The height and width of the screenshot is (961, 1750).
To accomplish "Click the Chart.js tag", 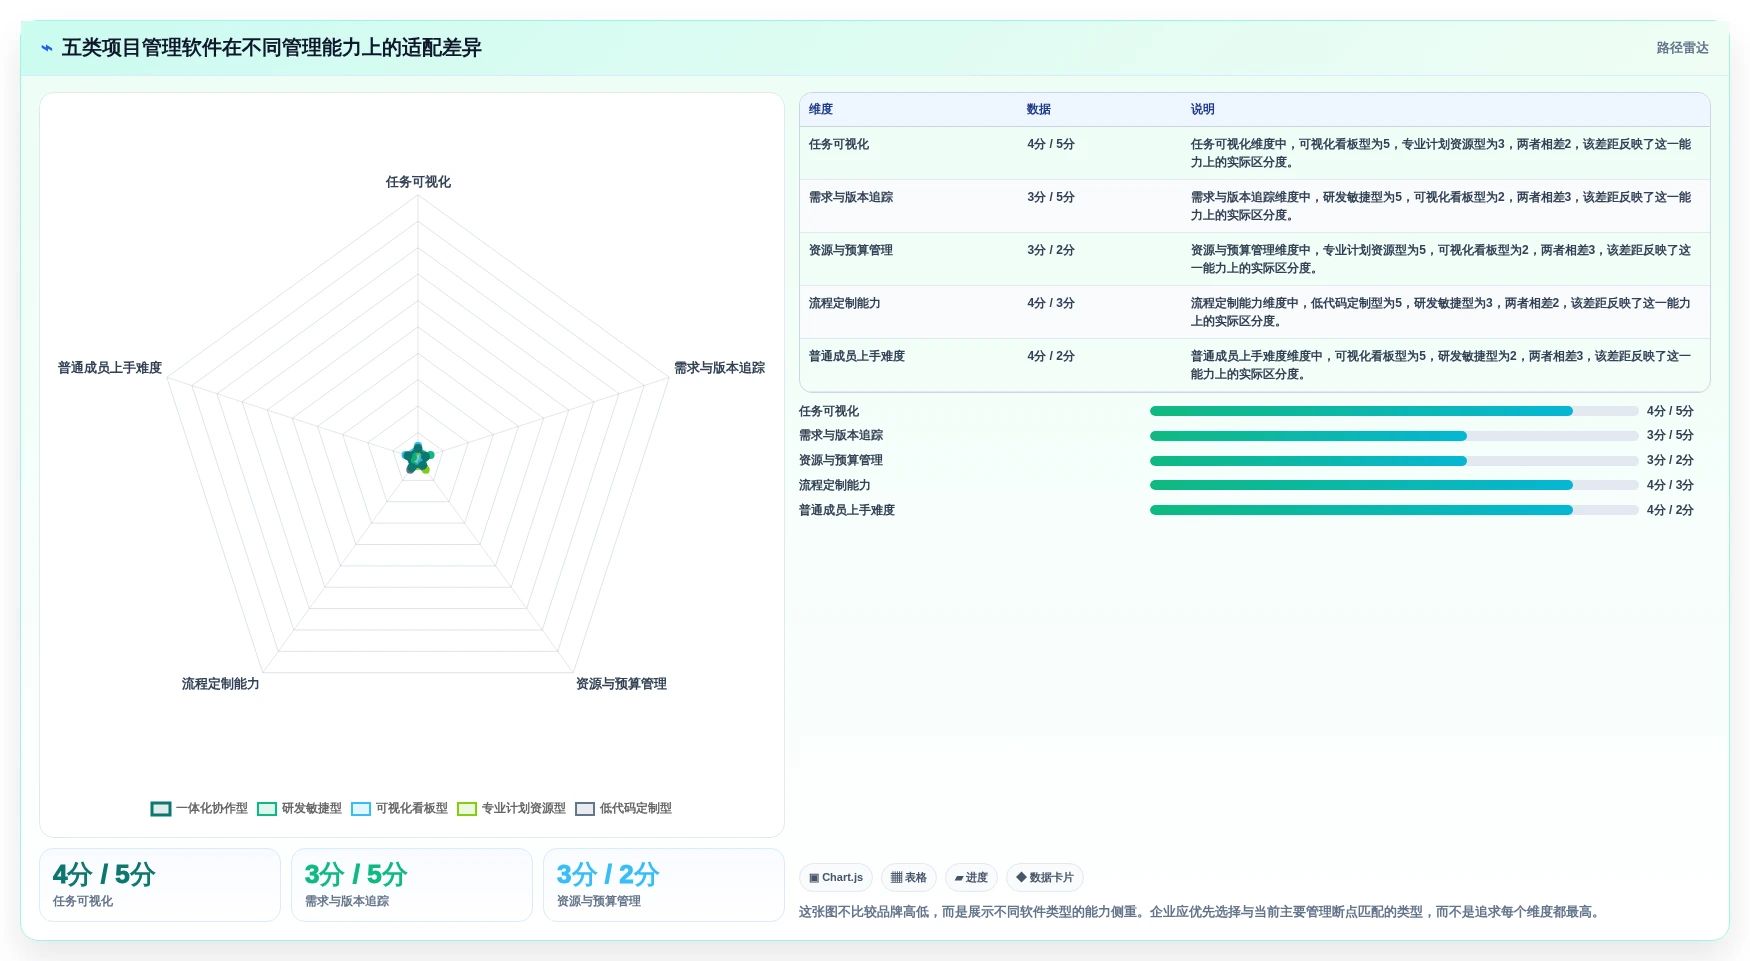I will 836,877.
